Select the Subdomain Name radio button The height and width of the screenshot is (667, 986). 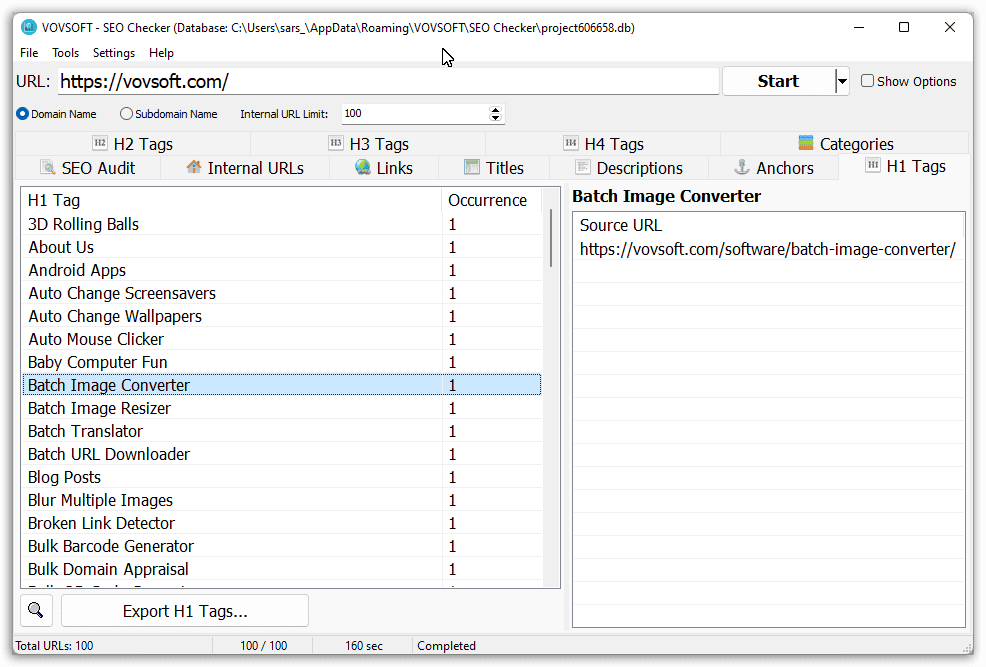tap(126, 114)
